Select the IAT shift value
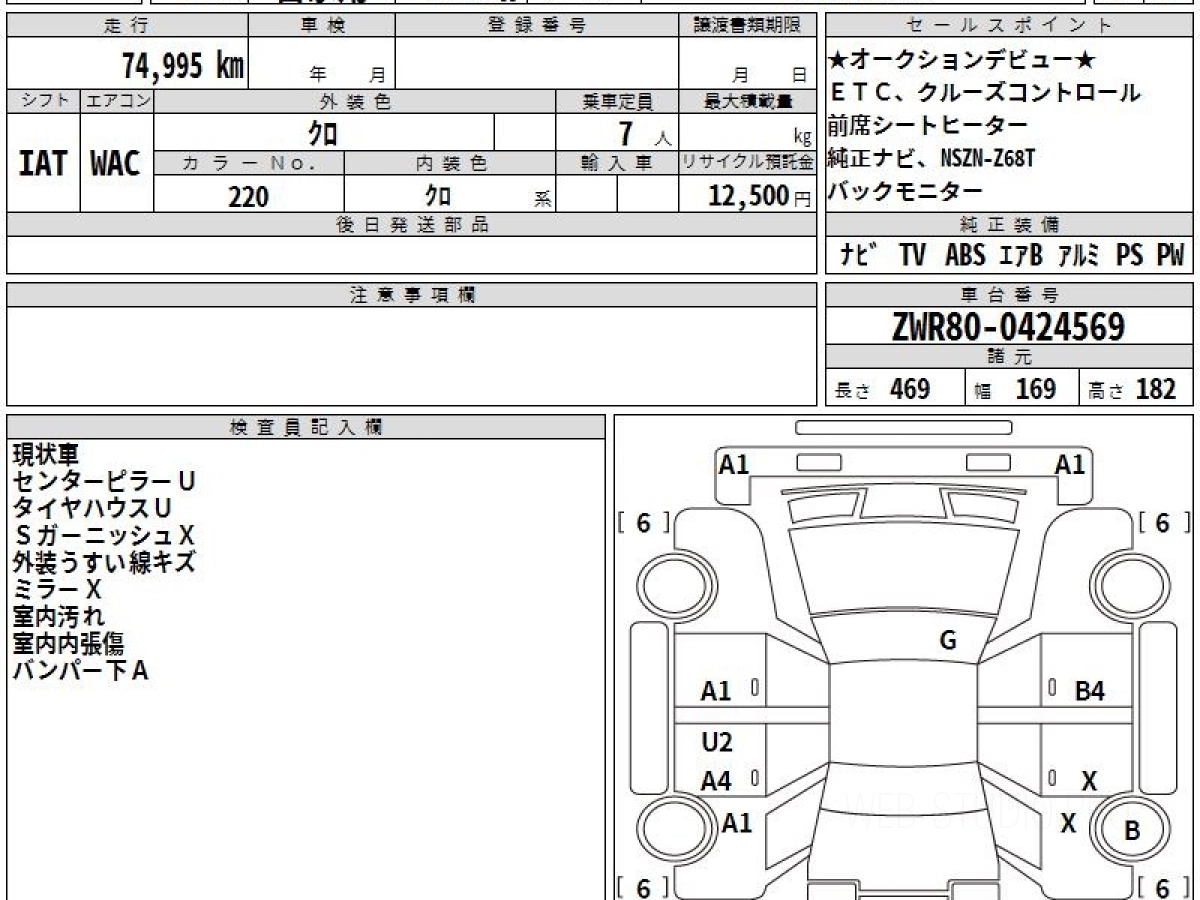Viewport: 1200px width, 900px height. click(43, 164)
